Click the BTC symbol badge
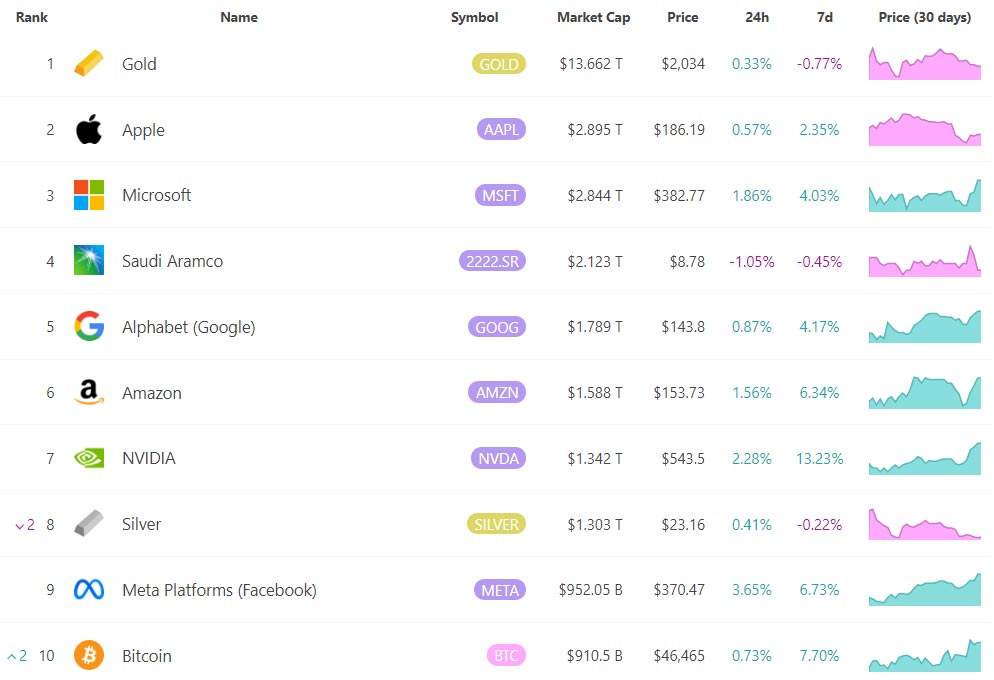Screen dimensions: 994x680 click(x=506, y=655)
